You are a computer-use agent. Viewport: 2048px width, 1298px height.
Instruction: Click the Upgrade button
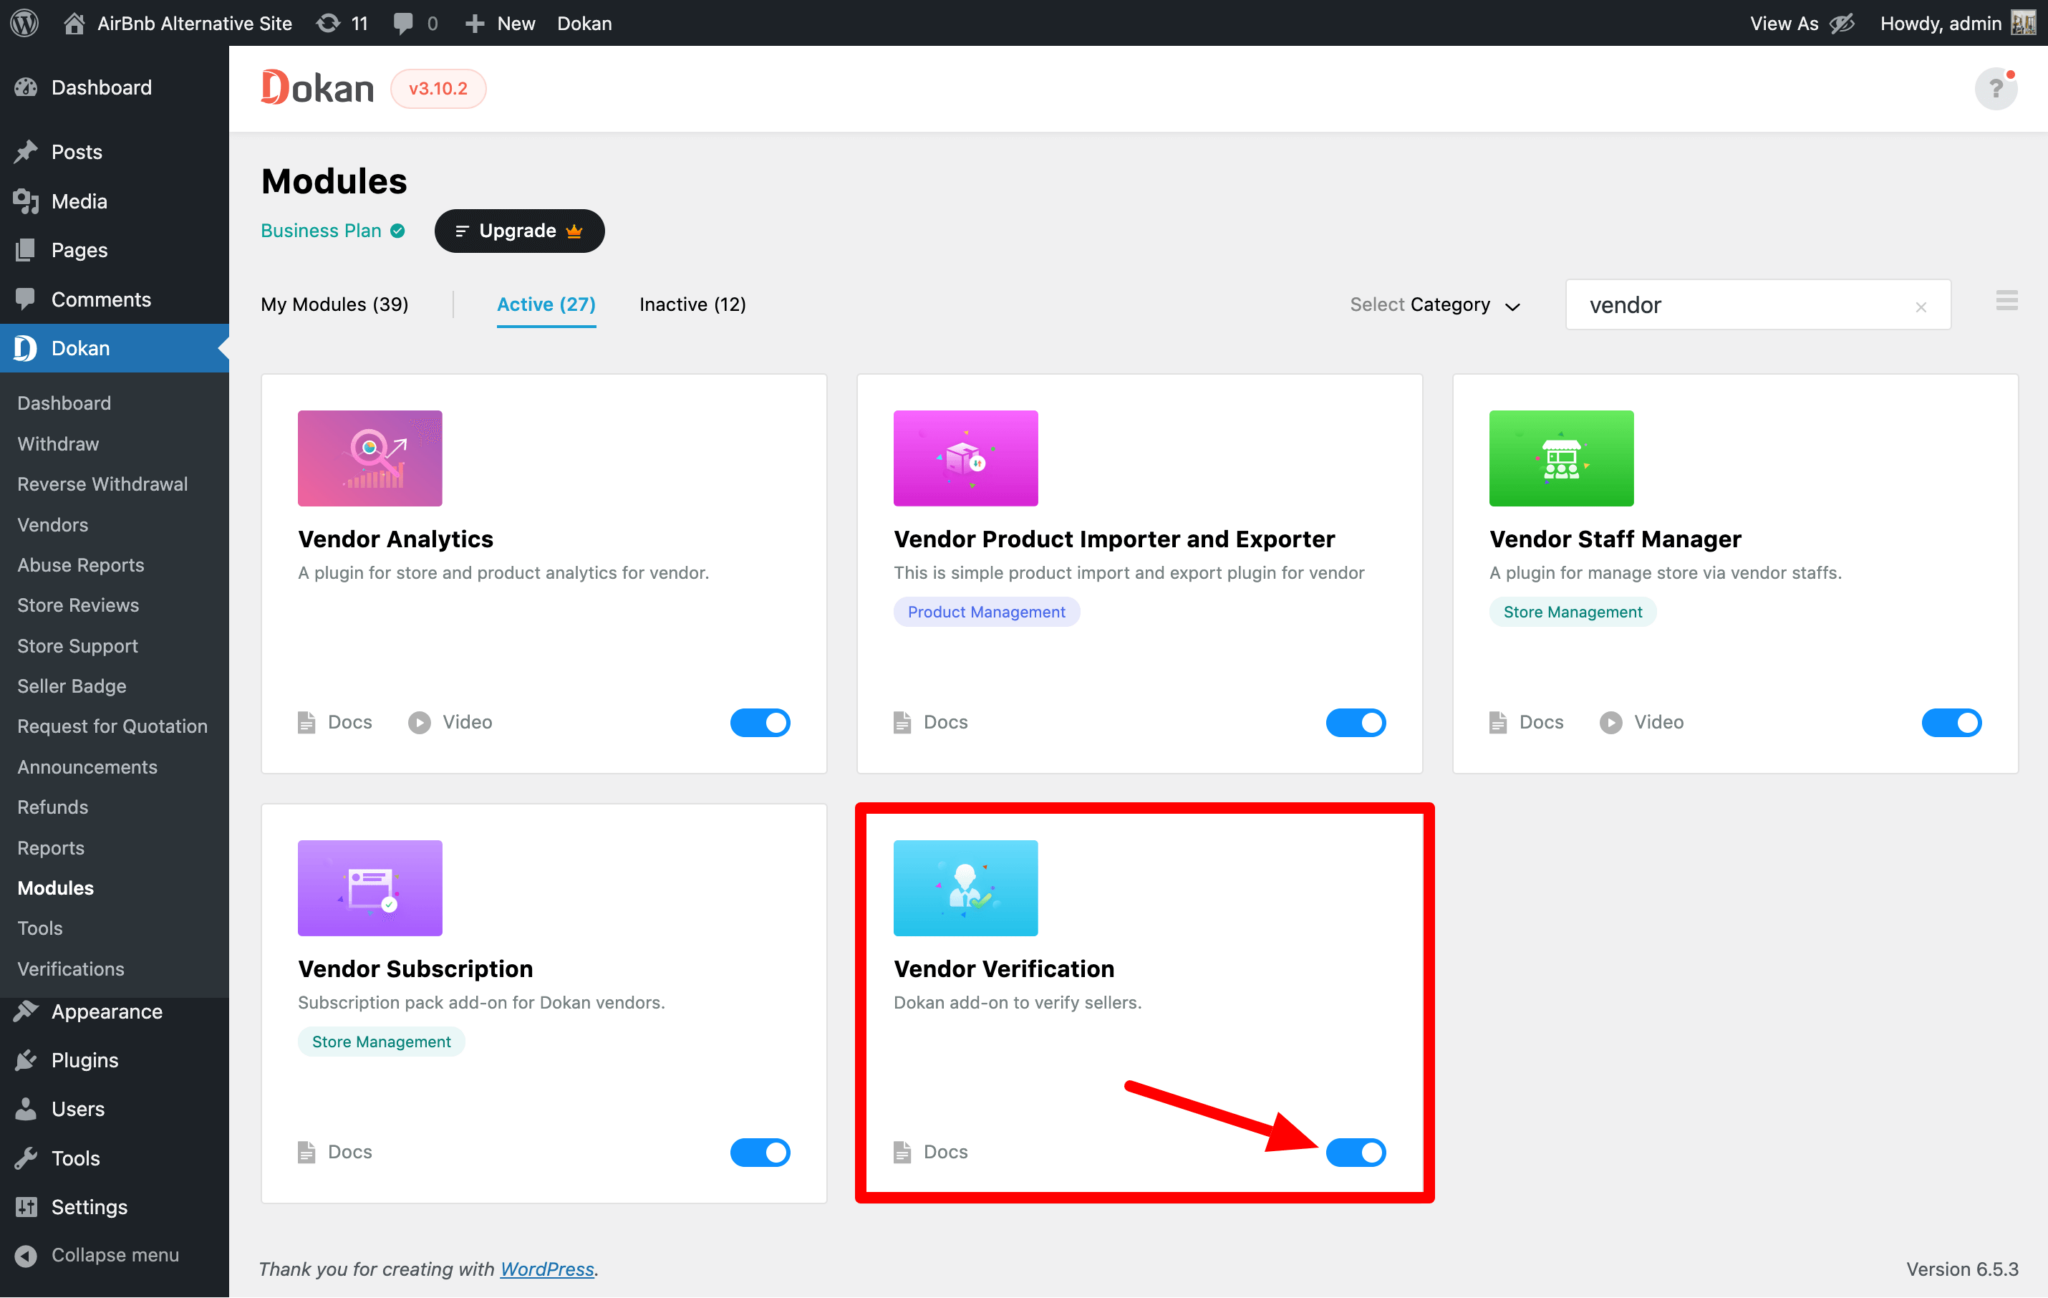519,231
